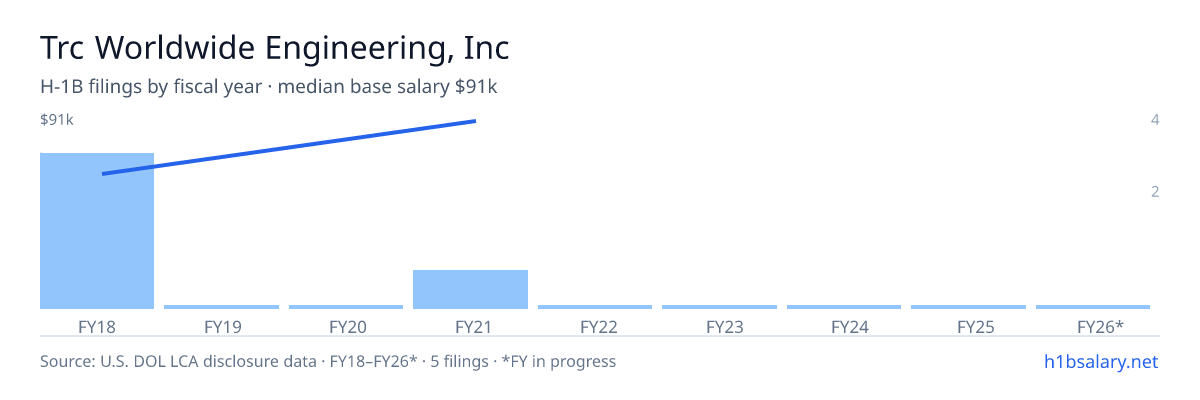Image resolution: width=1200 pixels, height=400 pixels.
Task: Click the DOL LCA source footnote
Action: click(x=328, y=361)
